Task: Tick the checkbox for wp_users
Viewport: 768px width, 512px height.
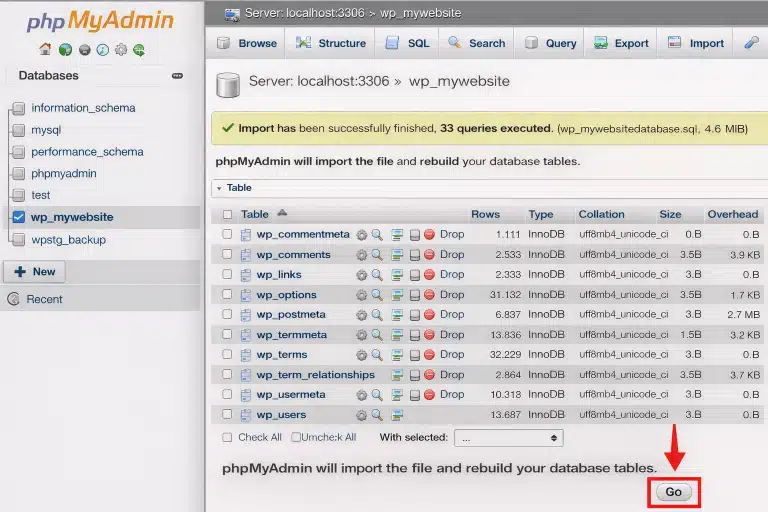Action: coord(227,414)
